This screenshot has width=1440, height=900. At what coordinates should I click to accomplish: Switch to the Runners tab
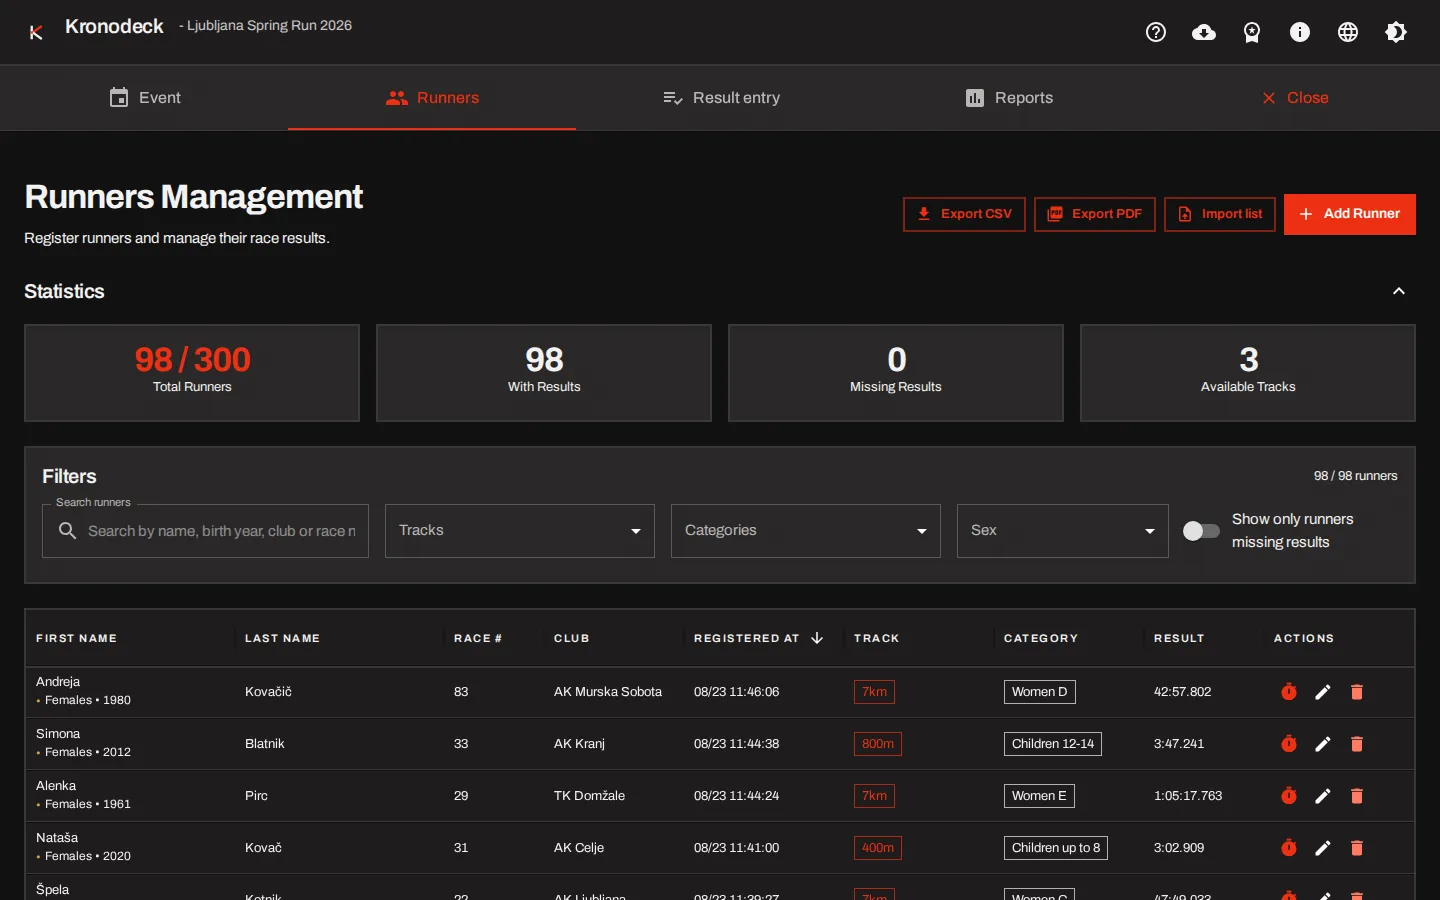(x=432, y=98)
